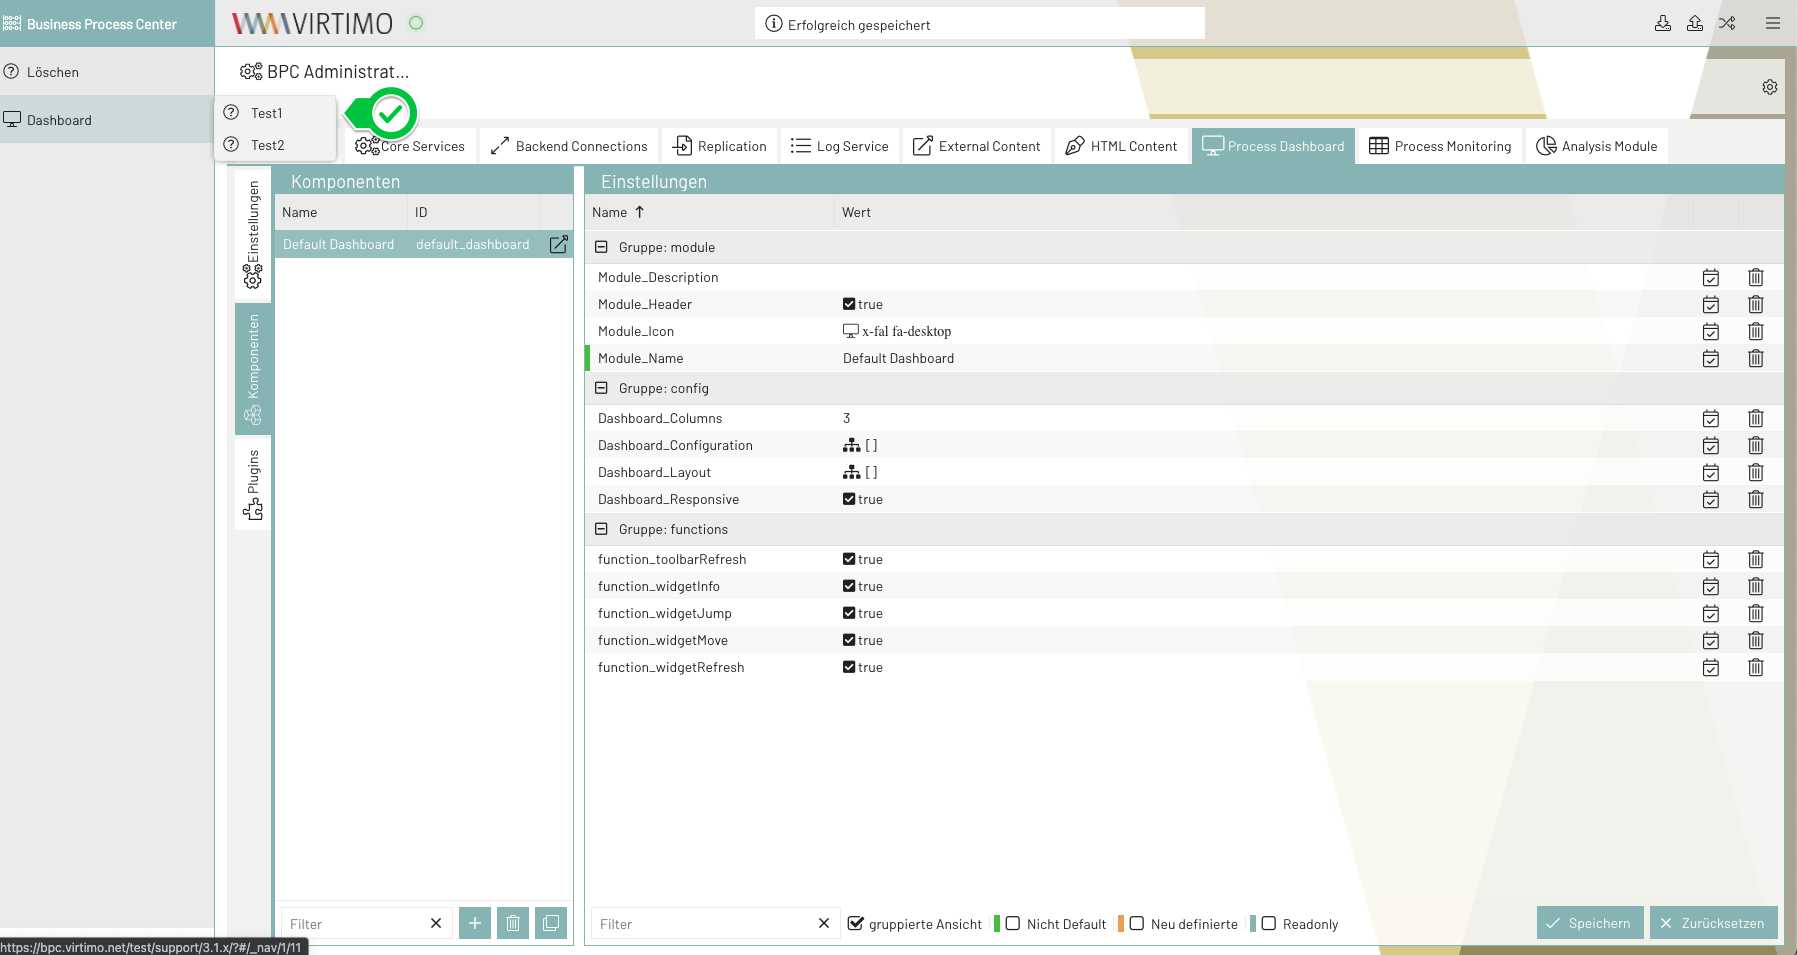Viewport: 1797px width, 955px height.
Task: Click reset icon for Dashboard_Columns row
Action: 1711,418
